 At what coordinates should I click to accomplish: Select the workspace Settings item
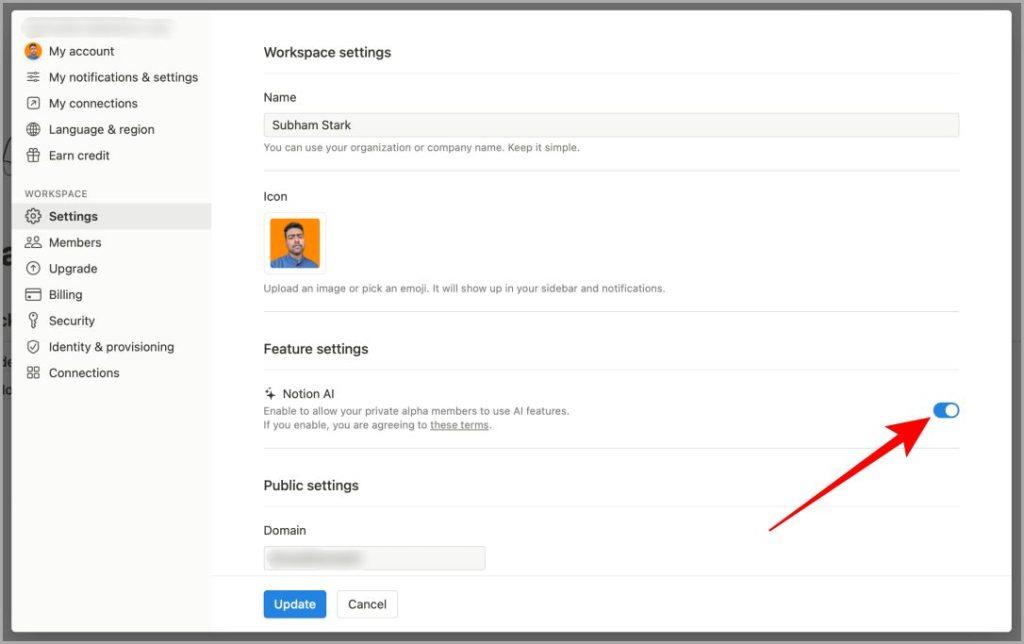pyautogui.click(x=111, y=216)
